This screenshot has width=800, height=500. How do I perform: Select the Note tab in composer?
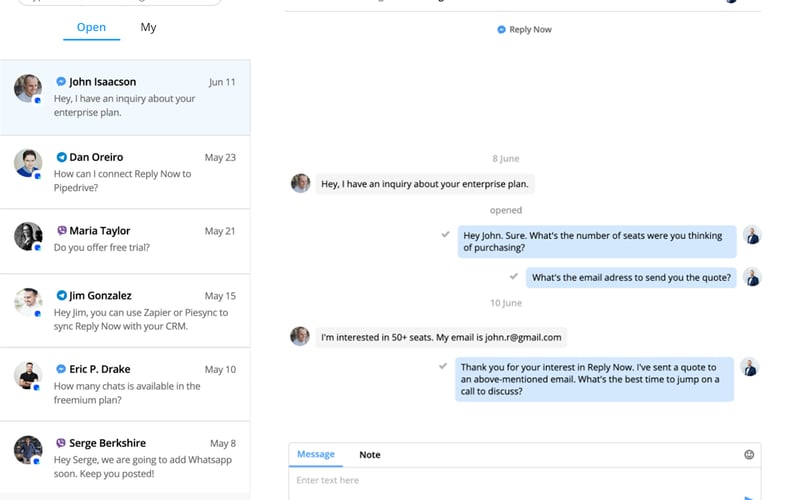click(370, 455)
